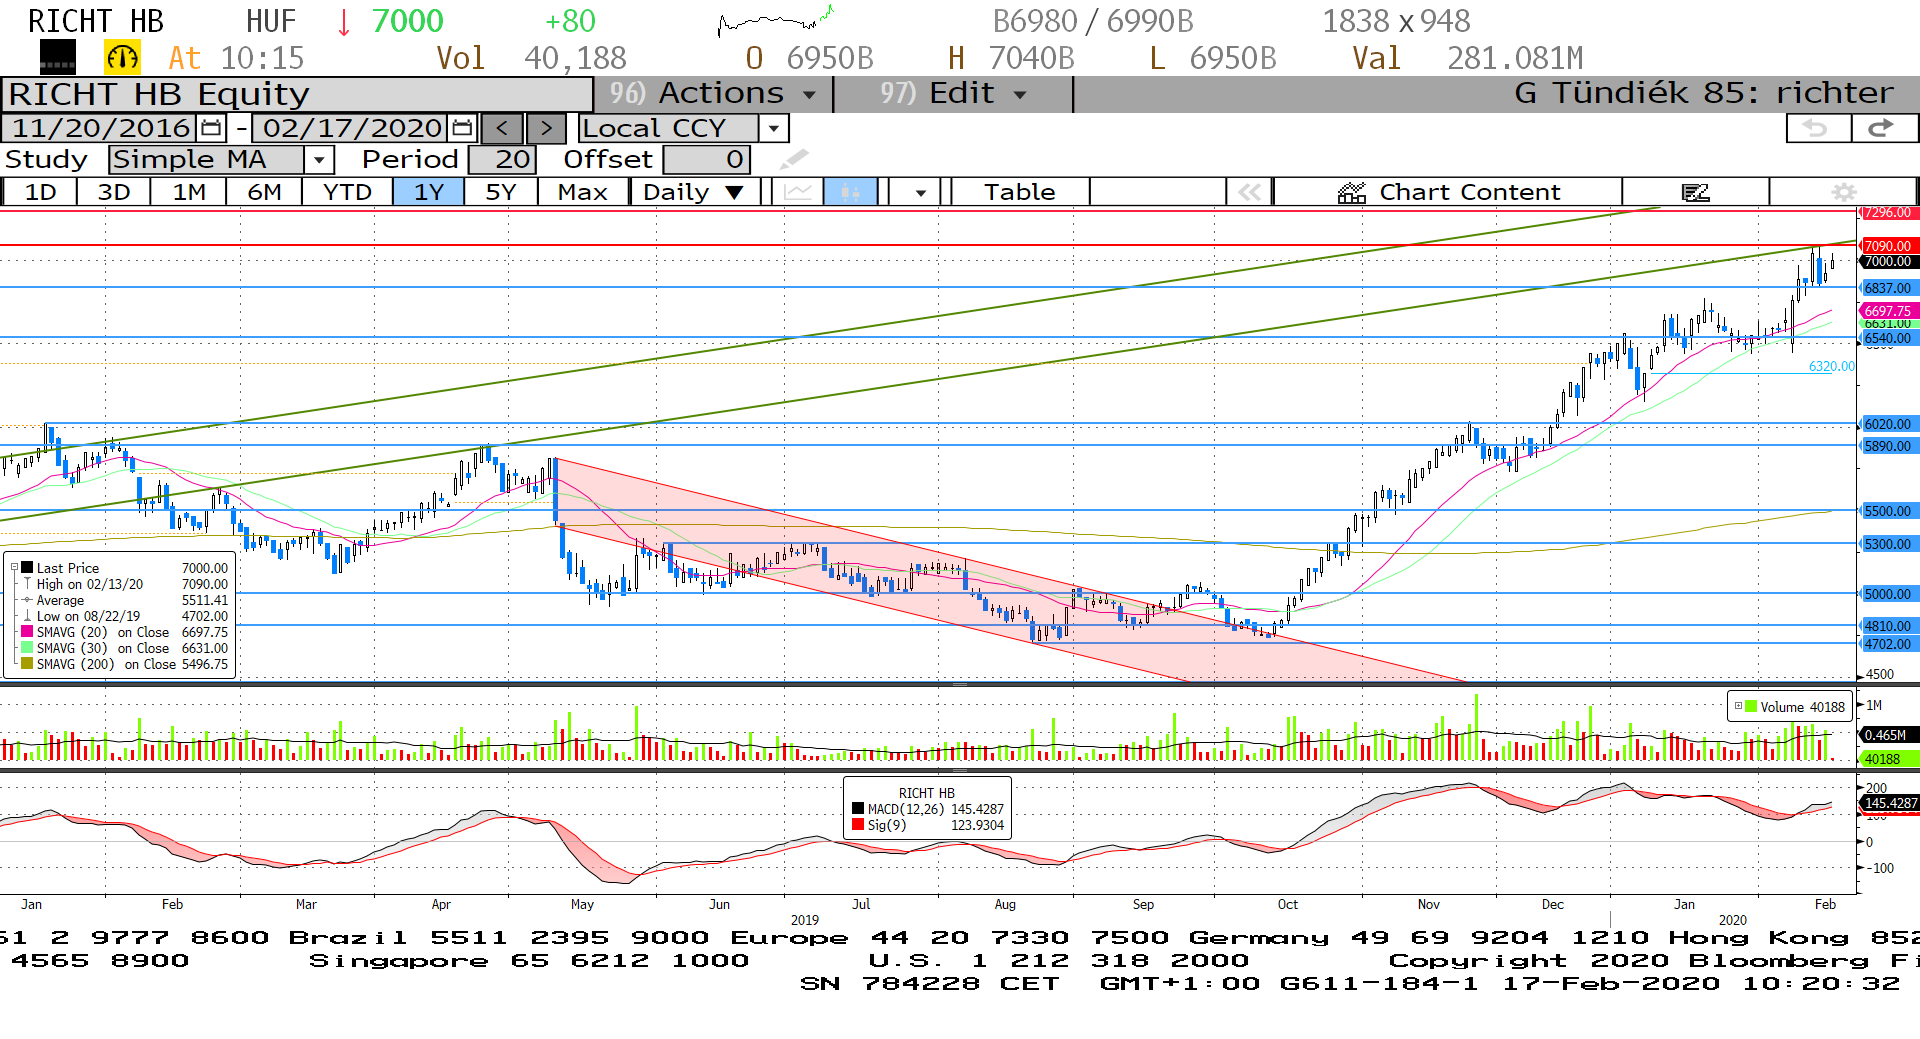Viewport: 1920px width, 1039px height.
Task: Shift date range forward with right arrow
Action: [x=546, y=128]
